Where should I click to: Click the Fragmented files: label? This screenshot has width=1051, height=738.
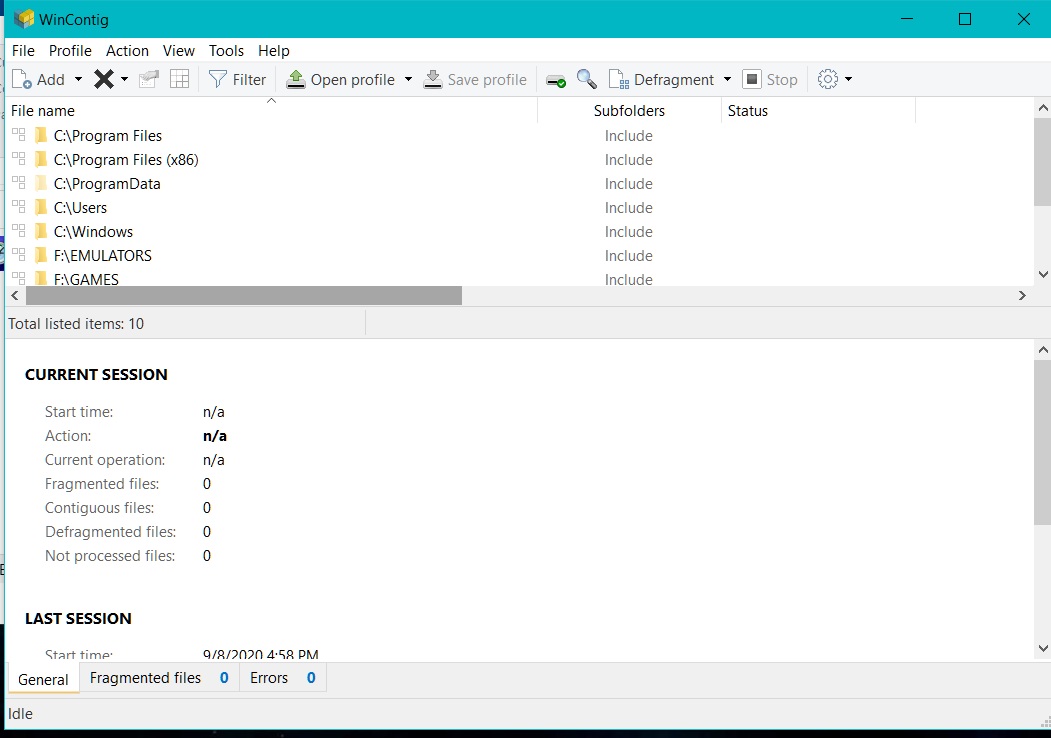coord(102,484)
